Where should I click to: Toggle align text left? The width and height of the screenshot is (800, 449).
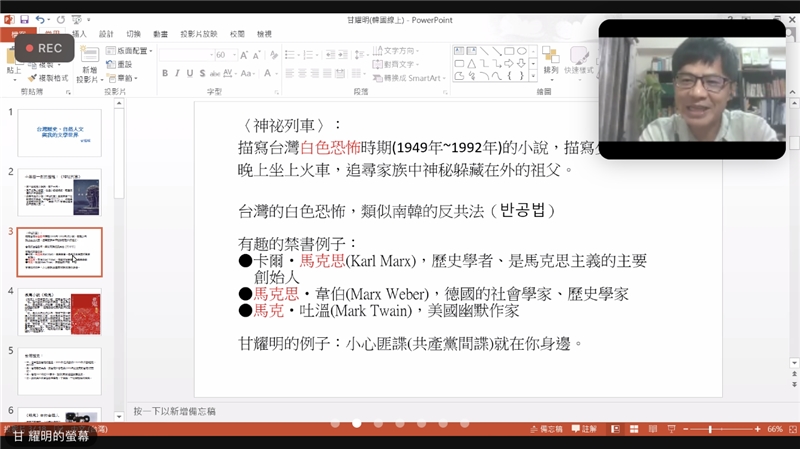[x=290, y=73]
